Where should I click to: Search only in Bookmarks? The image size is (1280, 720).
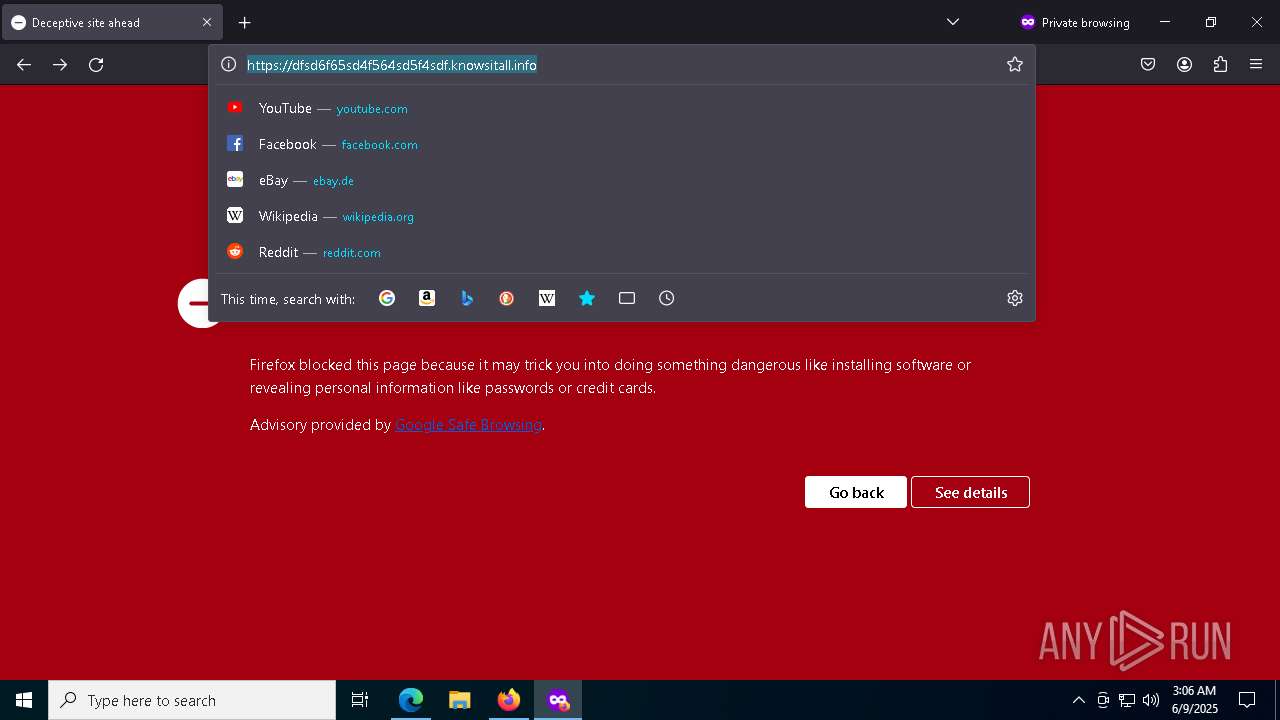[587, 298]
